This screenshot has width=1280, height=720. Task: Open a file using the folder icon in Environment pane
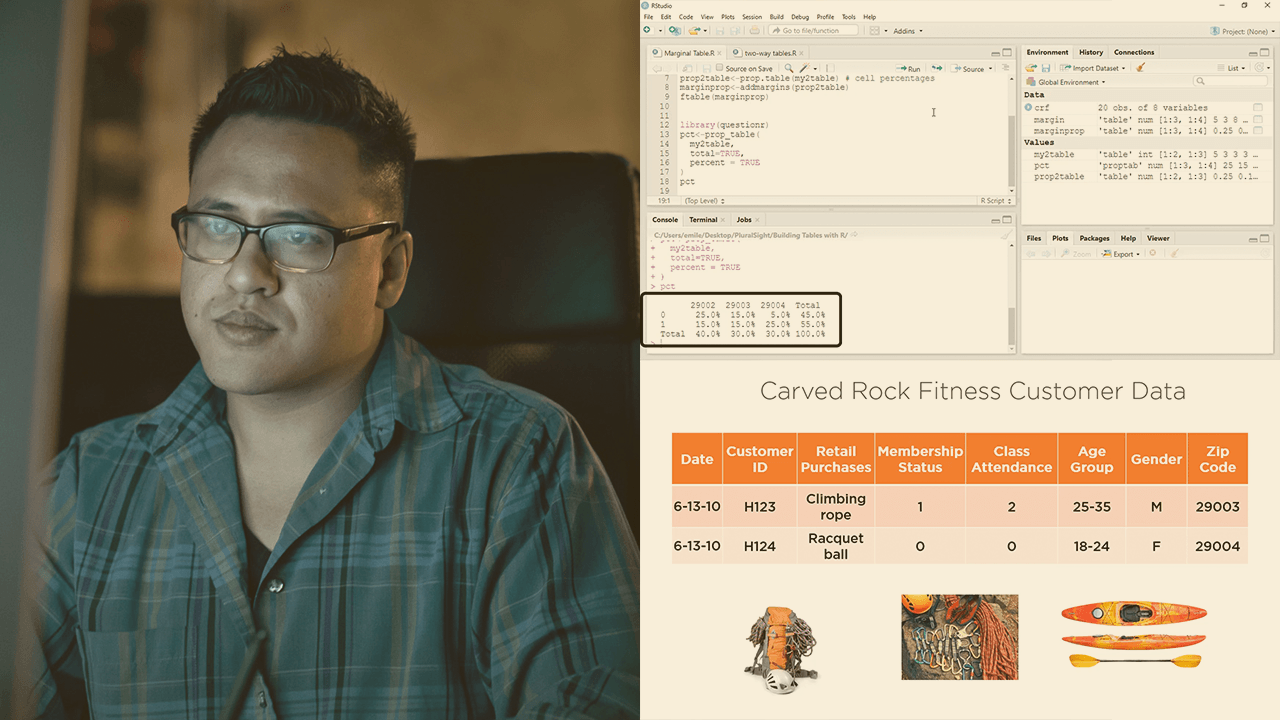(1029, 68)
